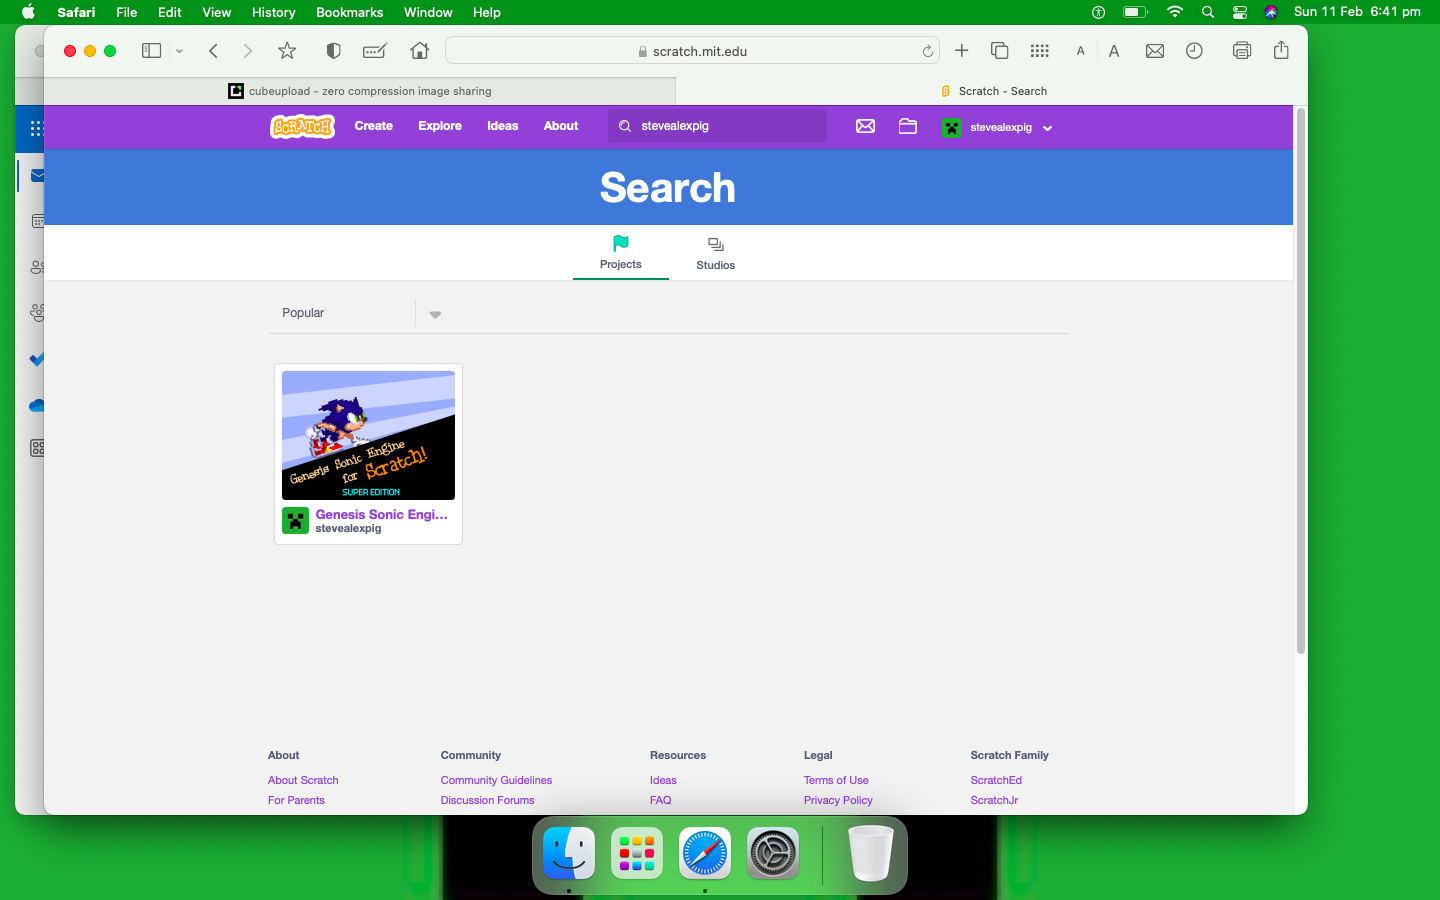Toggle the bookmark star for this page
1440x900 pixels.
[286, 50]
